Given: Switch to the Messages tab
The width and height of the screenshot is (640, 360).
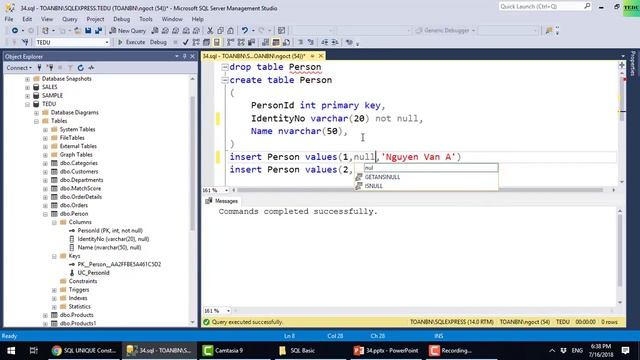Looking at the screenshot, I should tap(222, 201).
